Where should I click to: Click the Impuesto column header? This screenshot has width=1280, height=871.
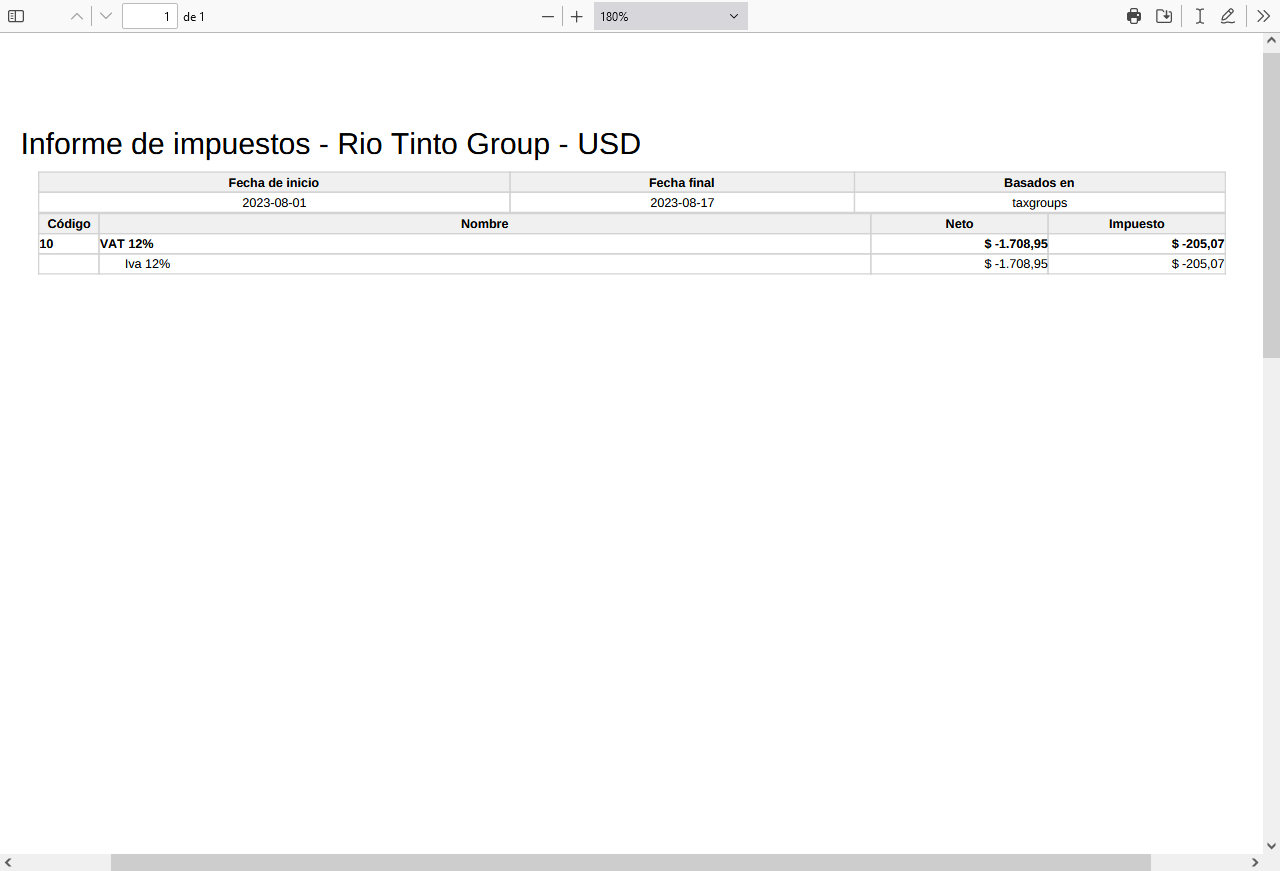click(x=1136, y=224)
